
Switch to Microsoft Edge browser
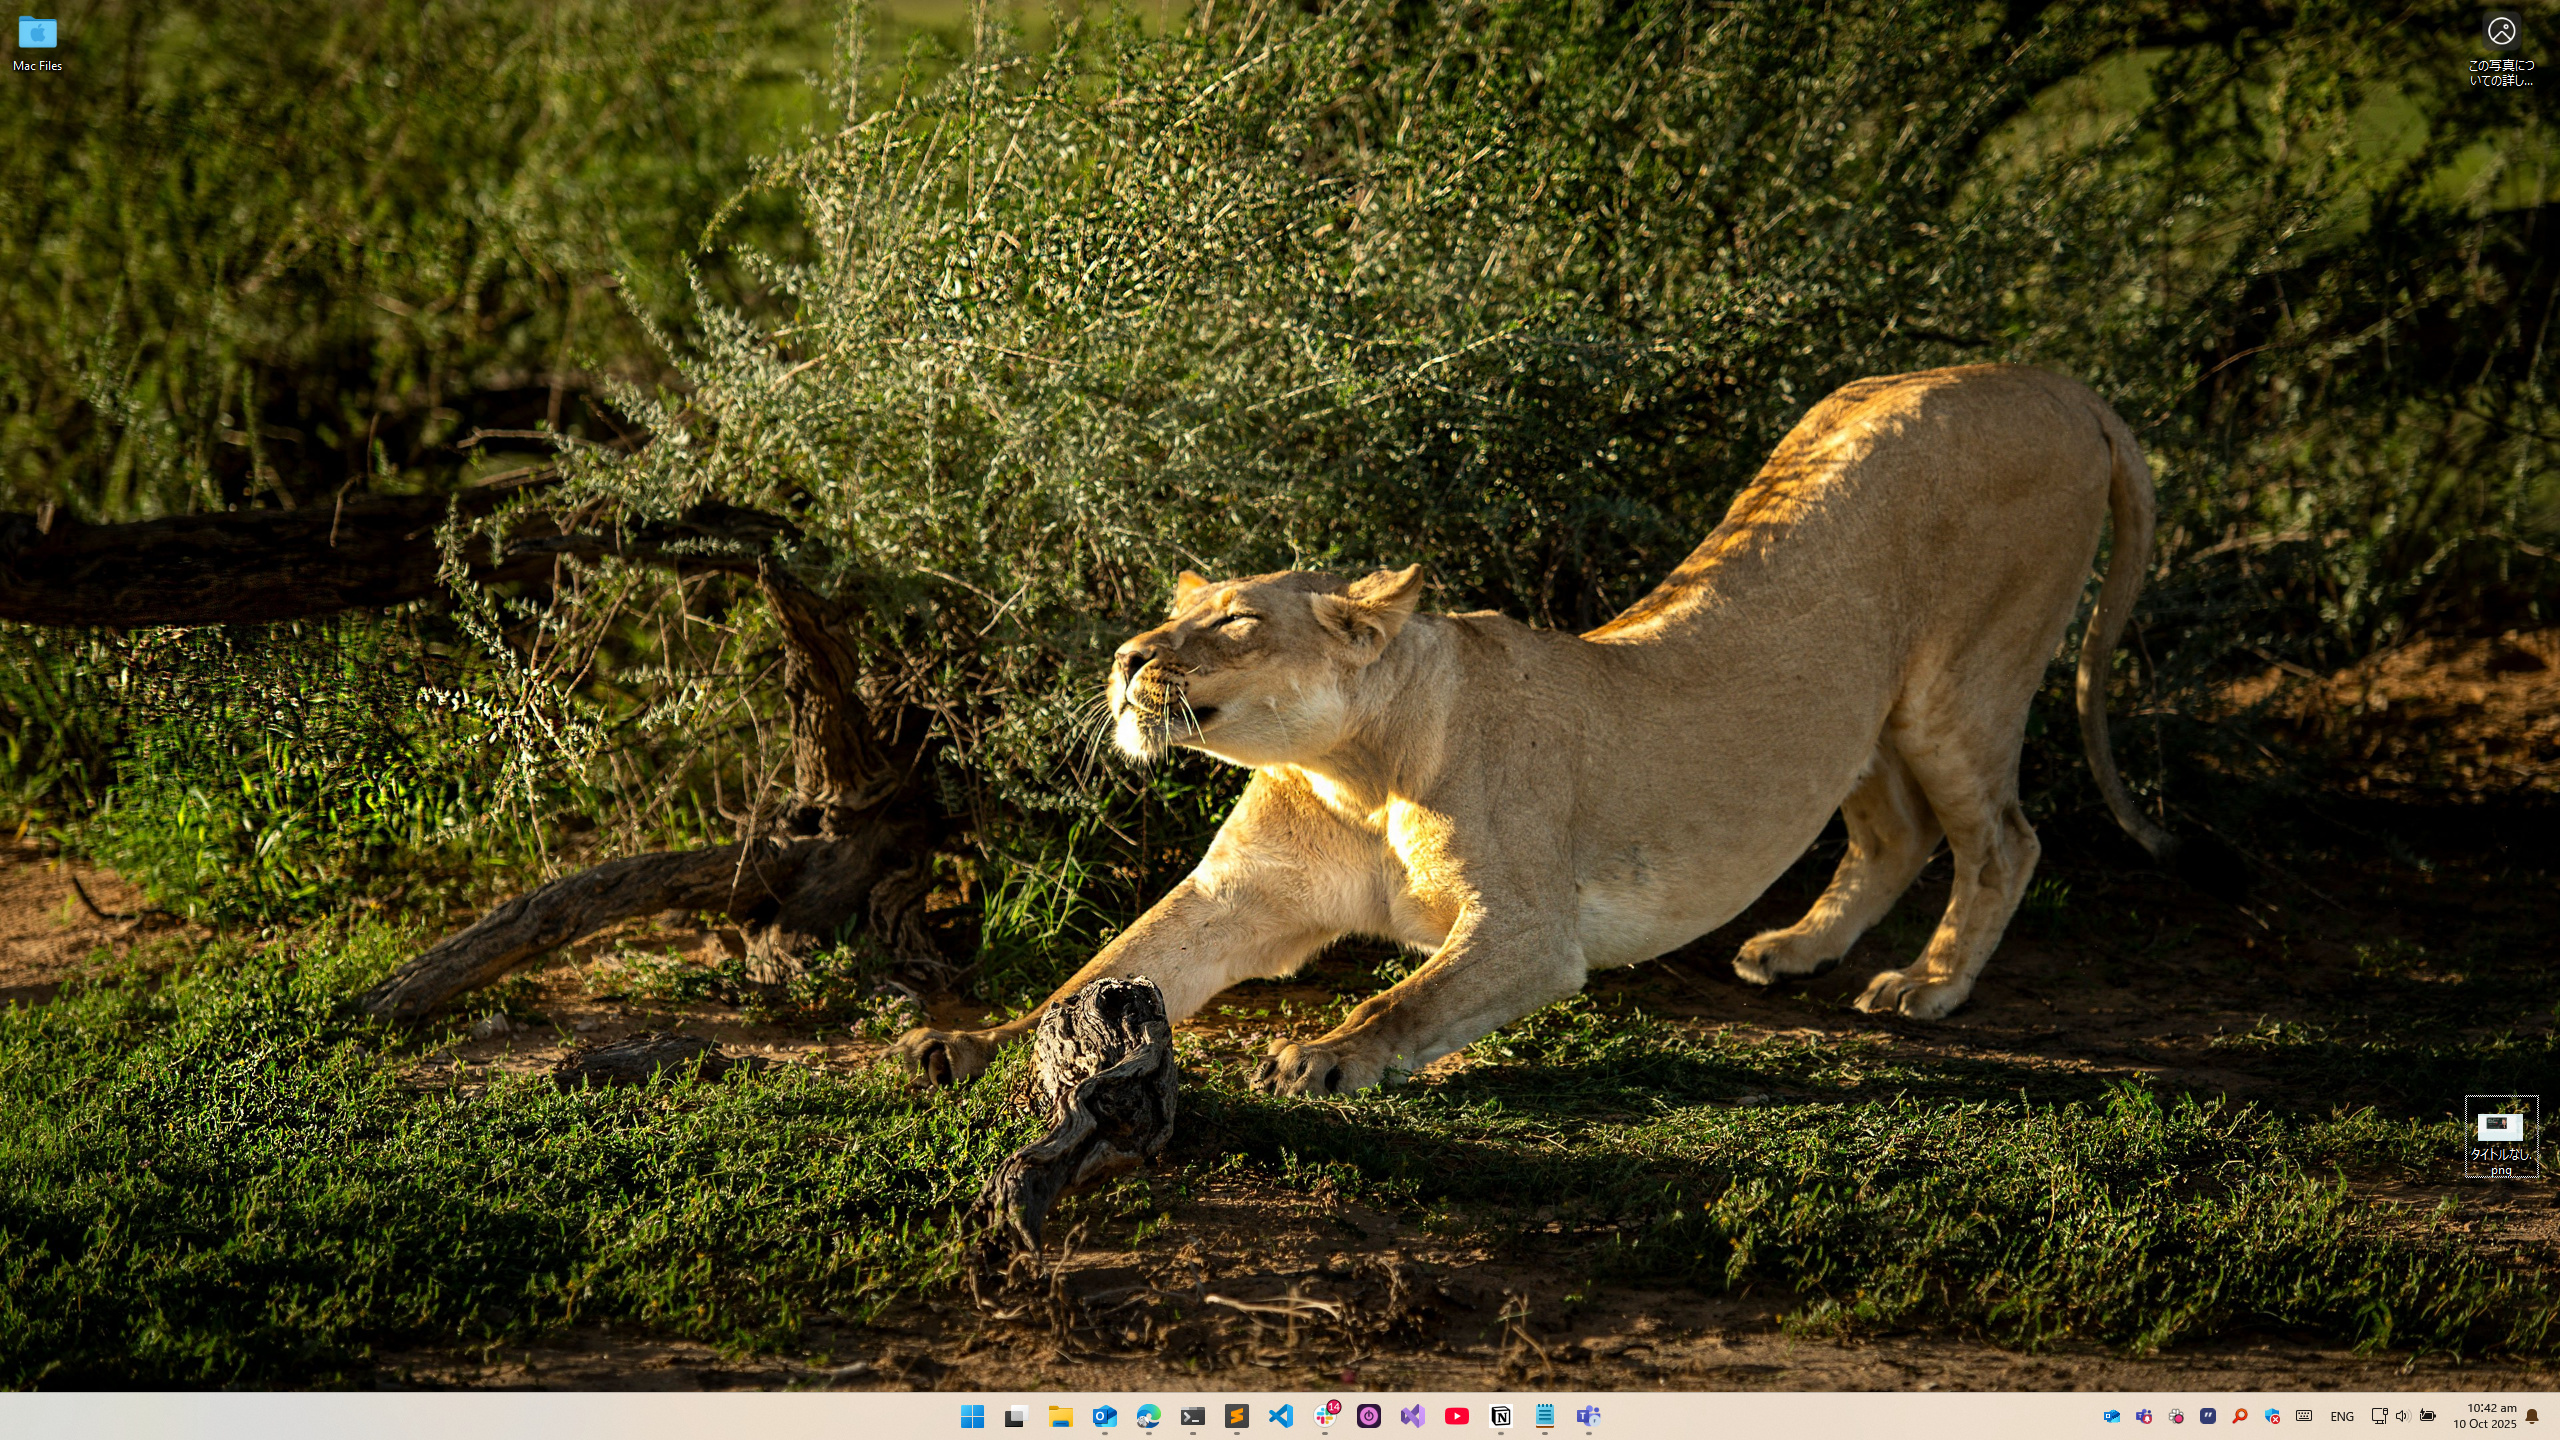(x=1148, y=1416)
